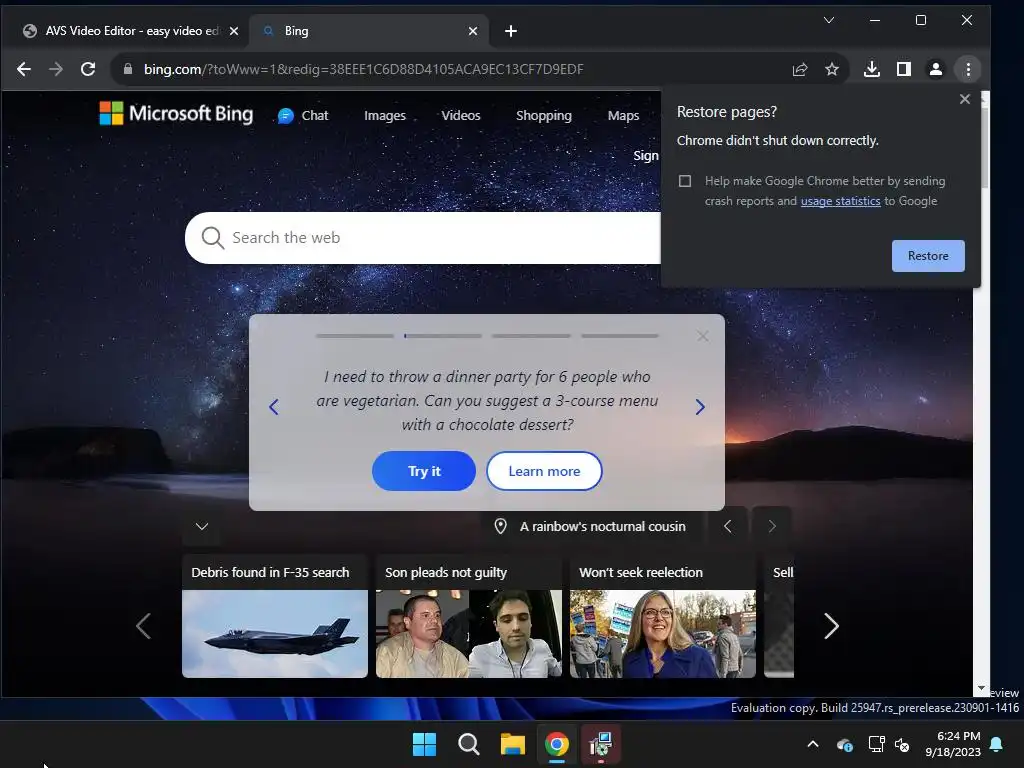Click the Try it button

(x=424, y=471)
